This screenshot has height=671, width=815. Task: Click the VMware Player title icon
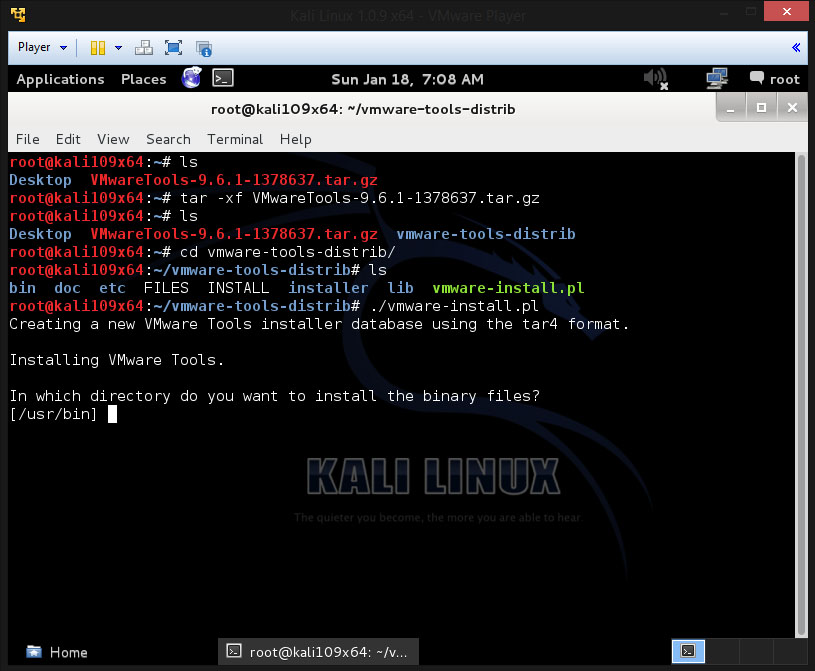(x=18, y=15)
